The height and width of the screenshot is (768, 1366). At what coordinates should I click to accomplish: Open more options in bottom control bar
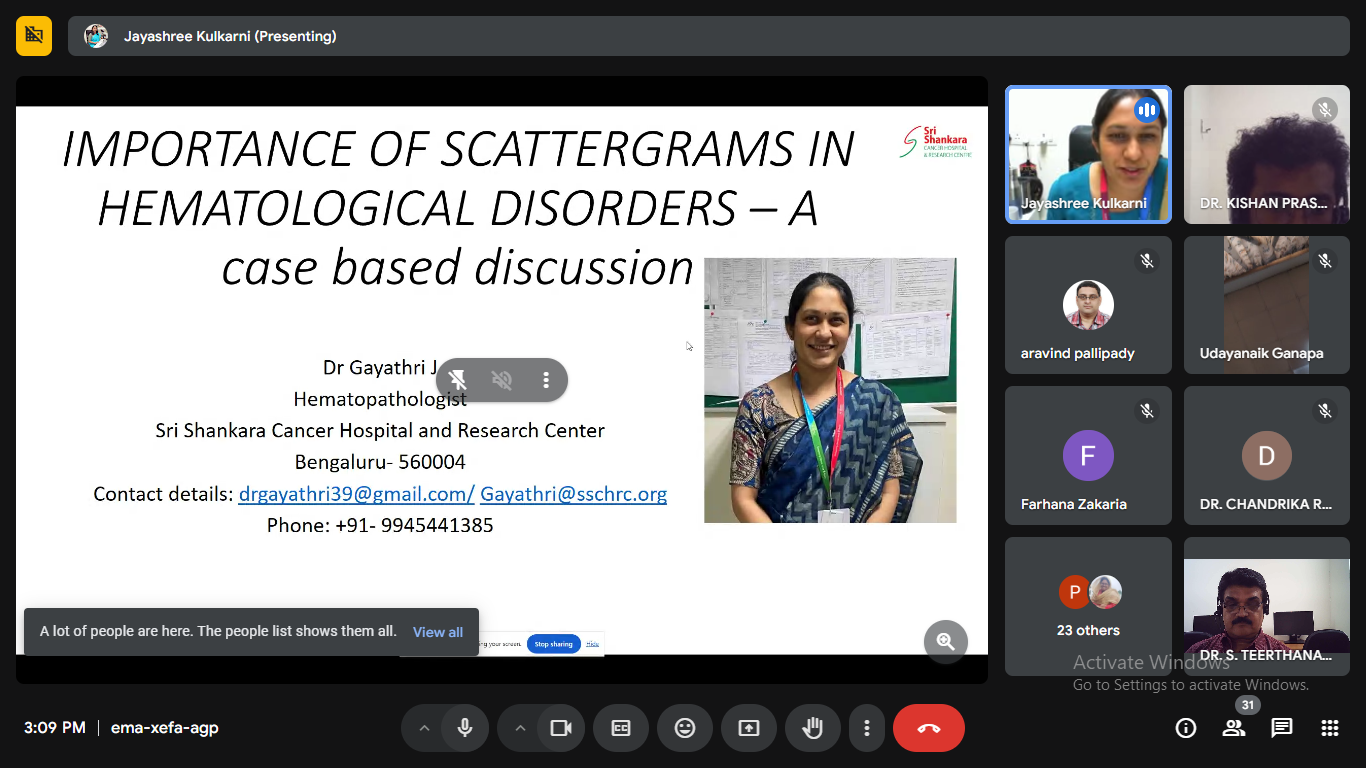pyautogui.click(x=867, y=728)
